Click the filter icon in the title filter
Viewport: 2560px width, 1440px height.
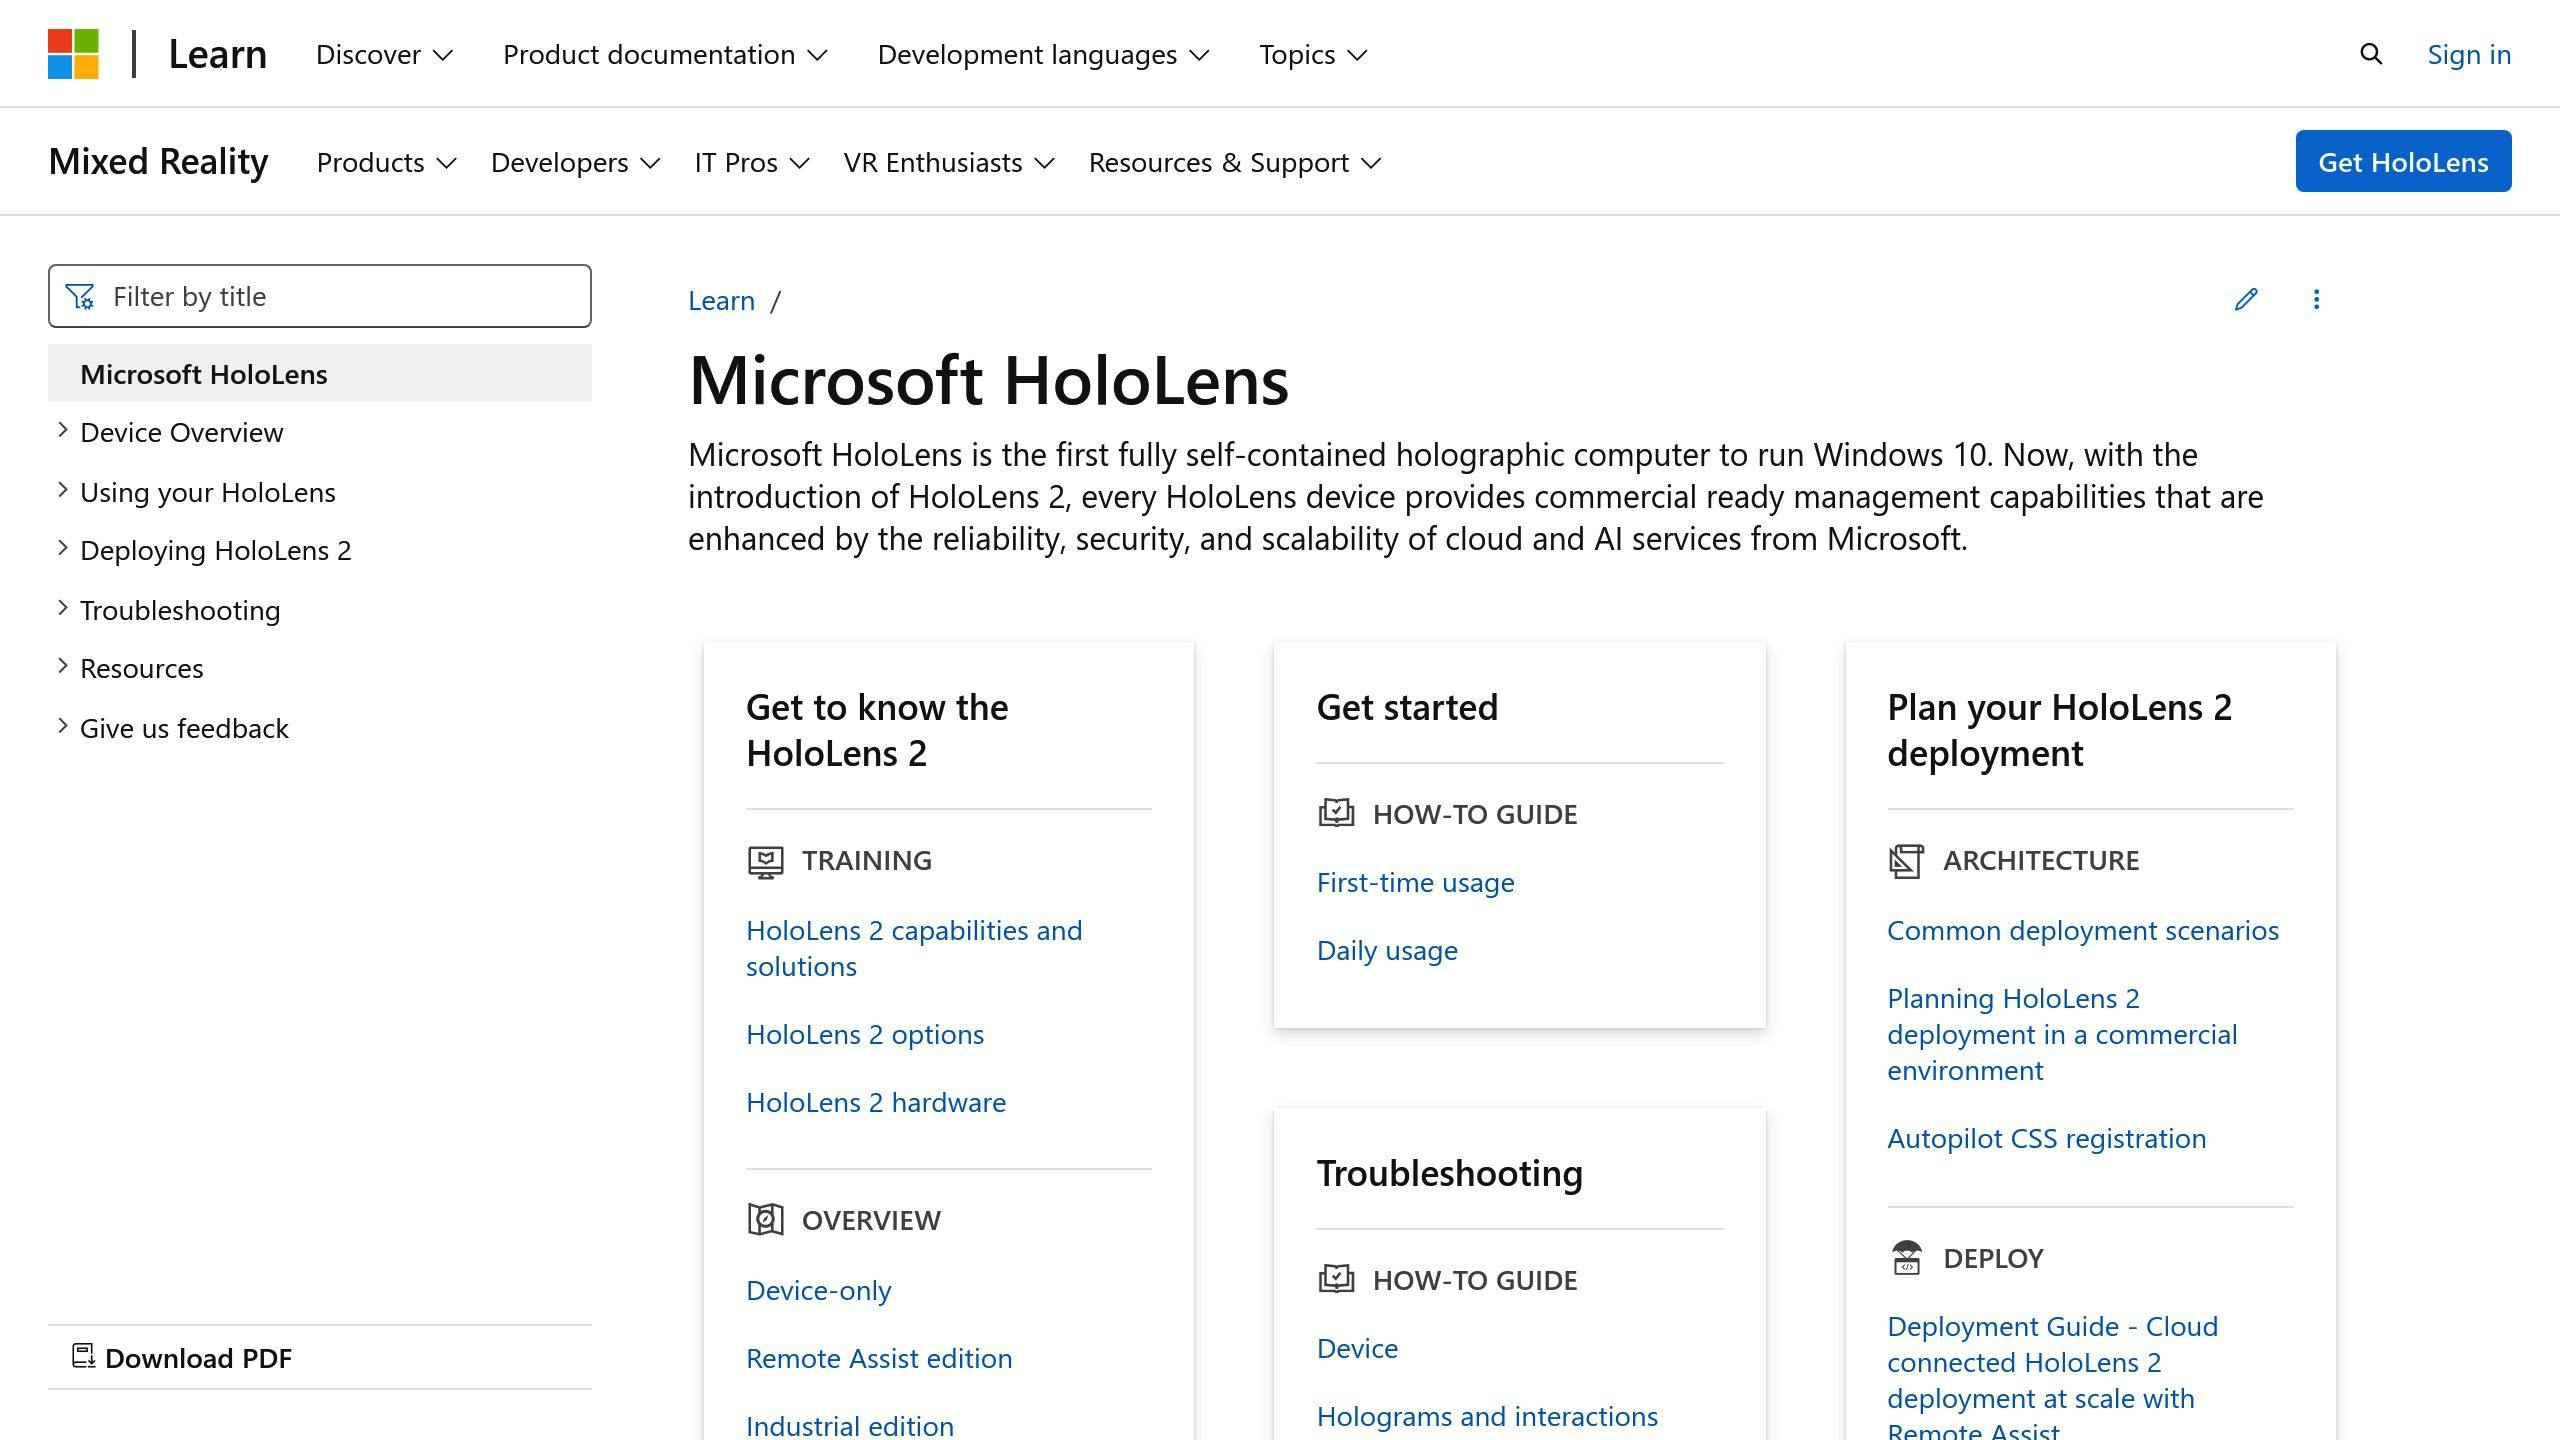[80, 297]
